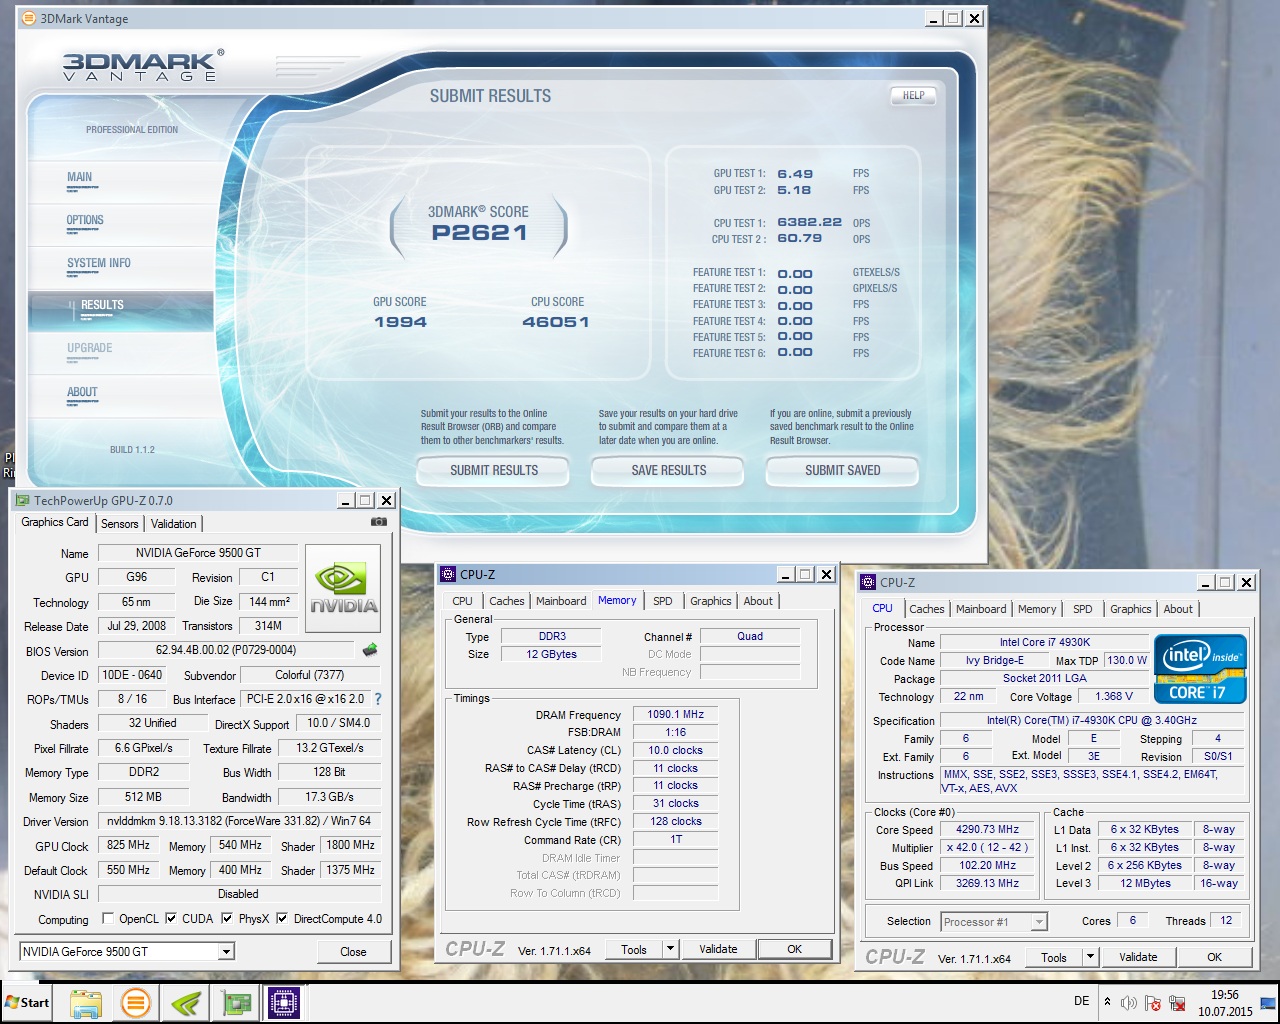Screen dimensions: 1280x1024
Task: Click the GPU name field NVIDIA GeForce 9500 GT
Action: pos(198,553)
